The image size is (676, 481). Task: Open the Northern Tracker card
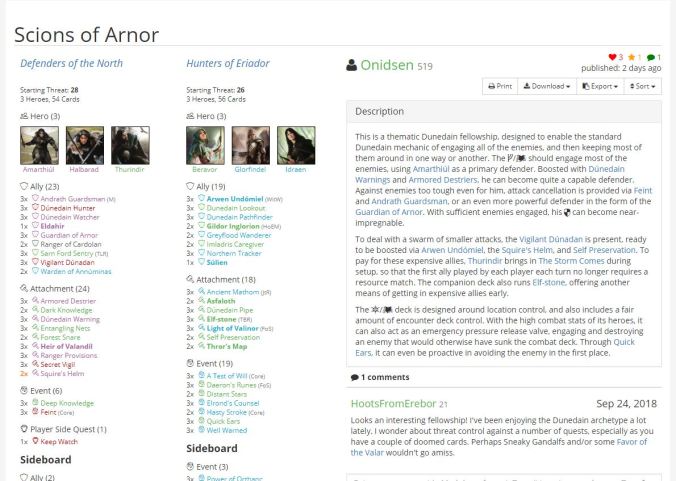[x=234, y=253]
